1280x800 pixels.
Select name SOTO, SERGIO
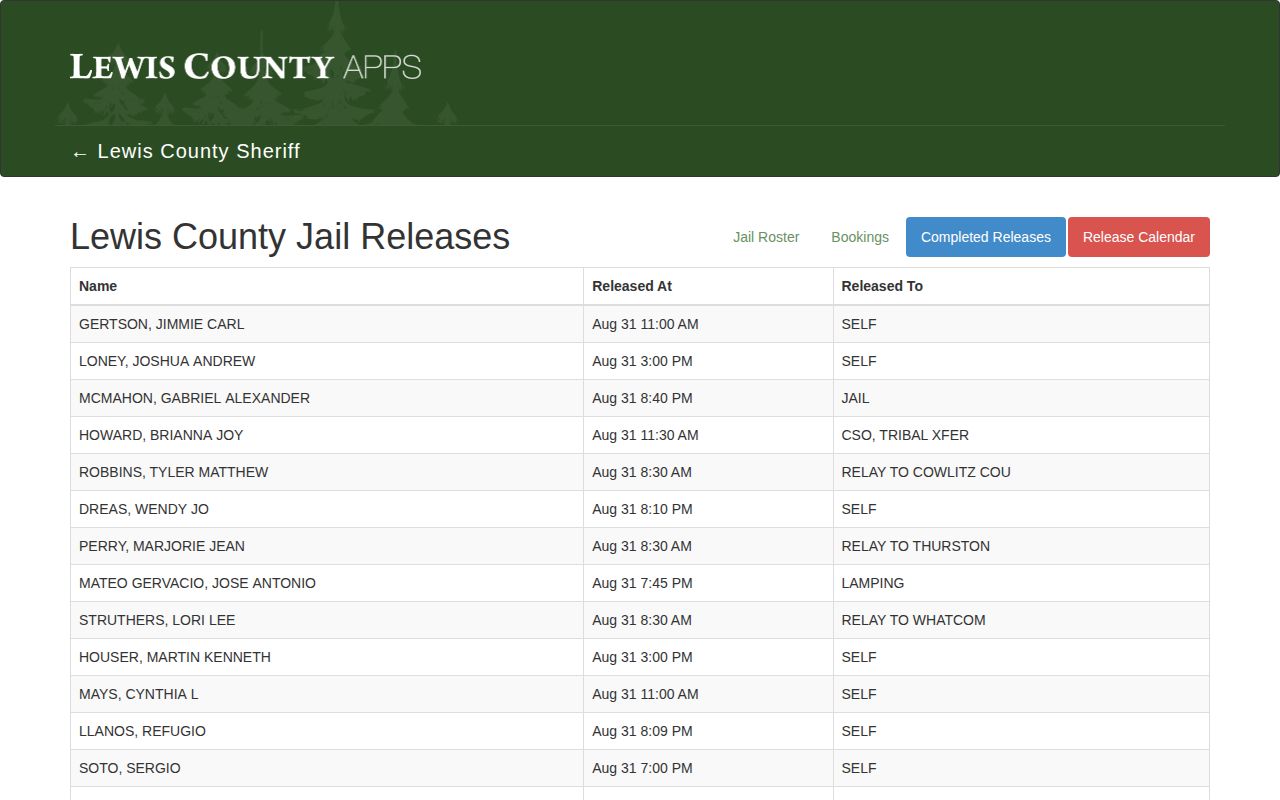(x=130, y=768)
